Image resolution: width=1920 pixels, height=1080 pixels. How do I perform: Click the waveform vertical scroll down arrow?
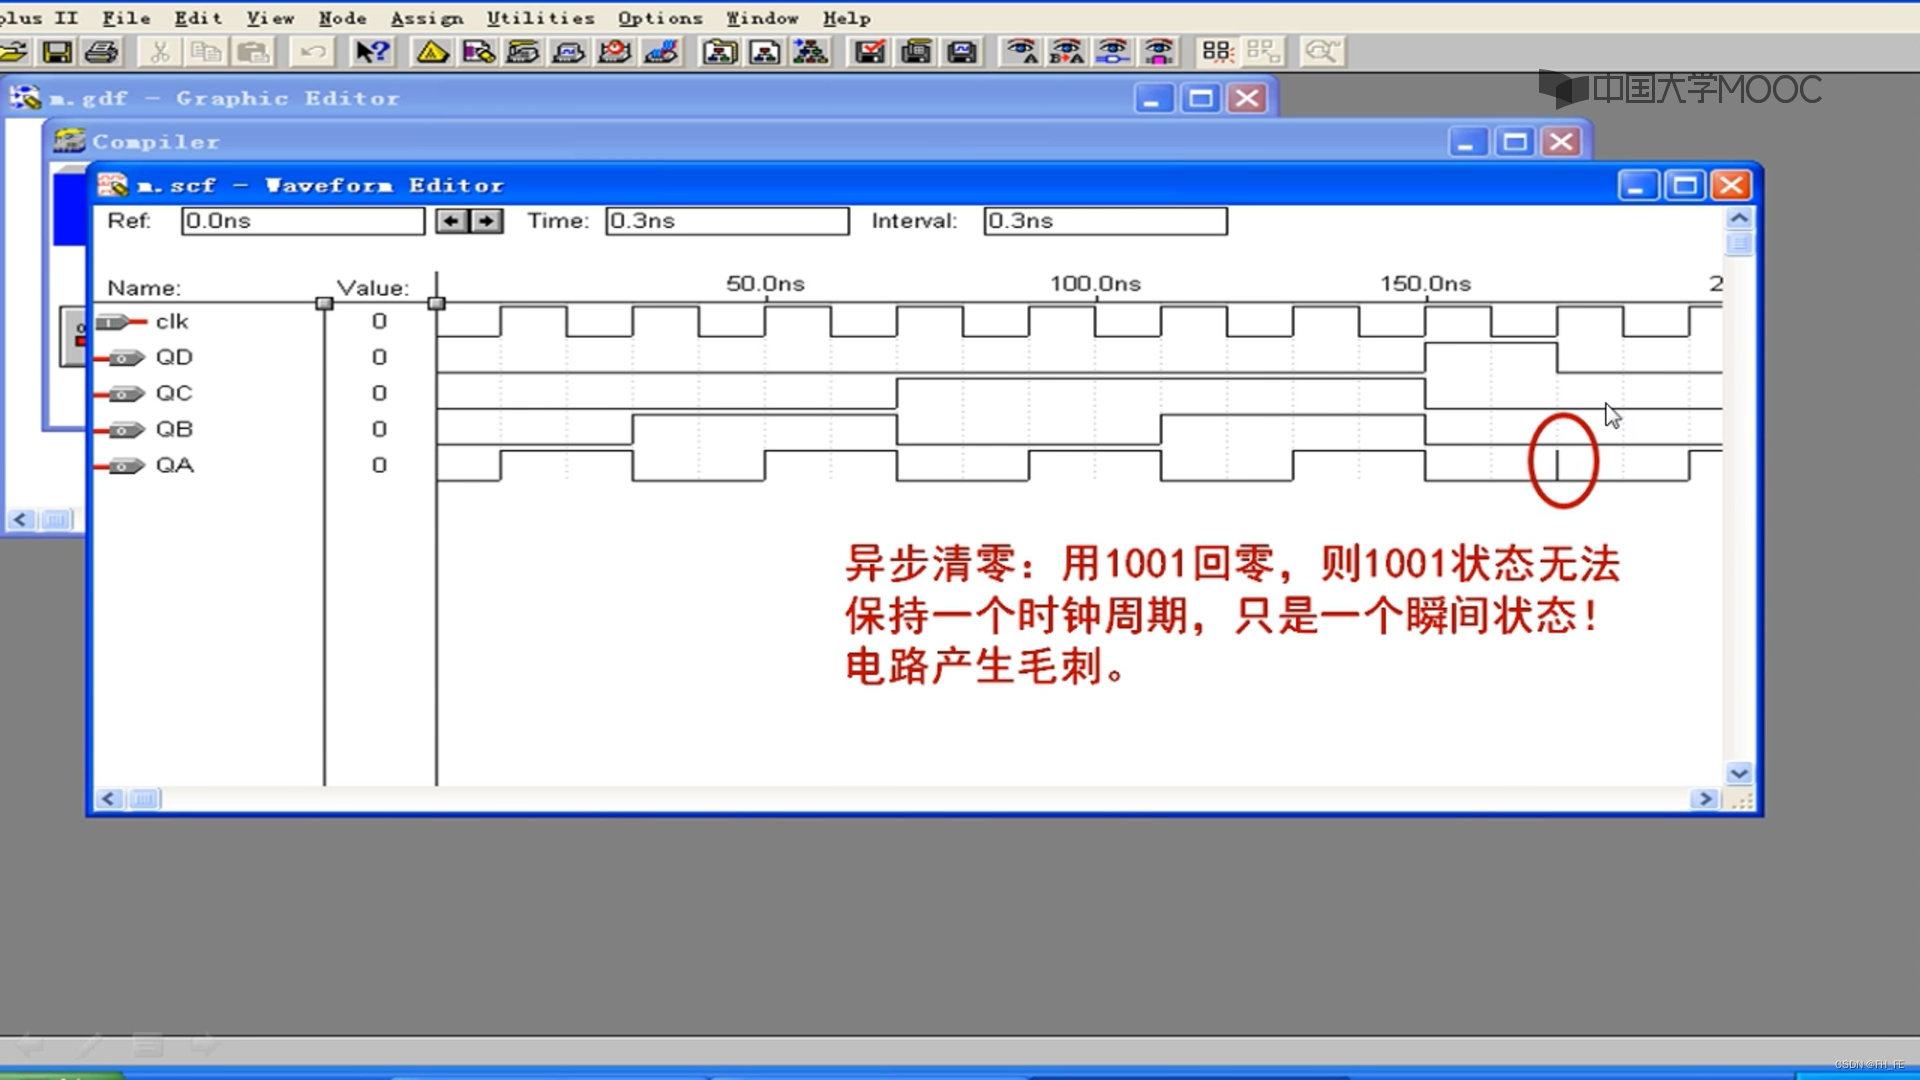1739,773
